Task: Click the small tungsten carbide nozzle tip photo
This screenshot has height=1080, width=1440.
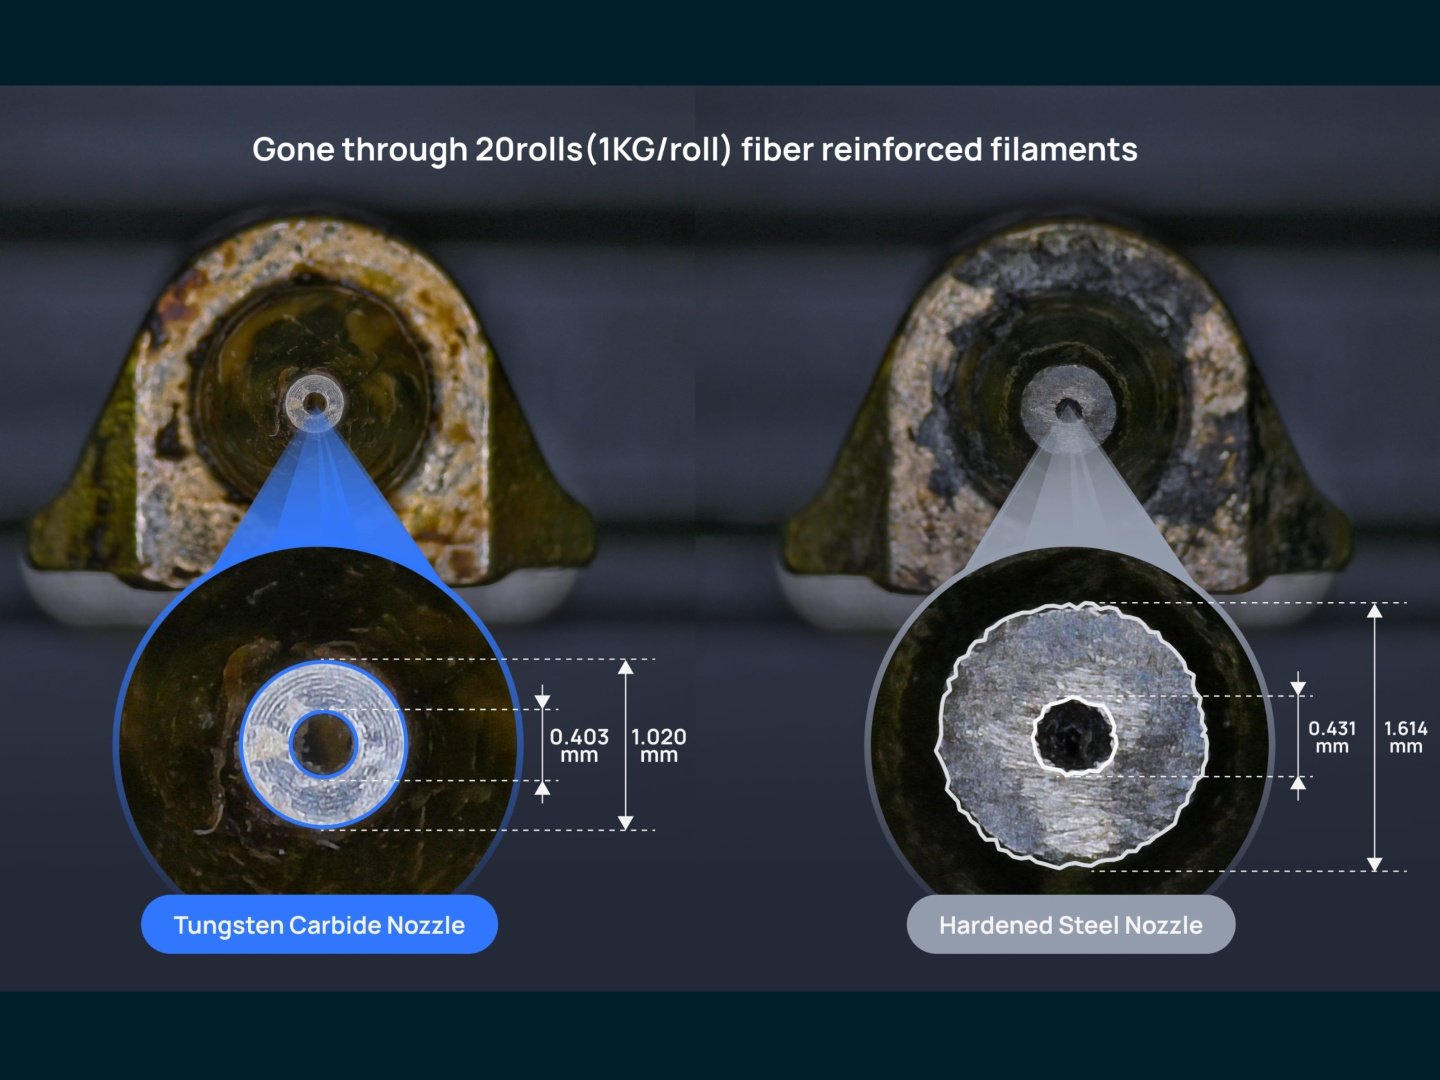Action: tap(314, 403)
